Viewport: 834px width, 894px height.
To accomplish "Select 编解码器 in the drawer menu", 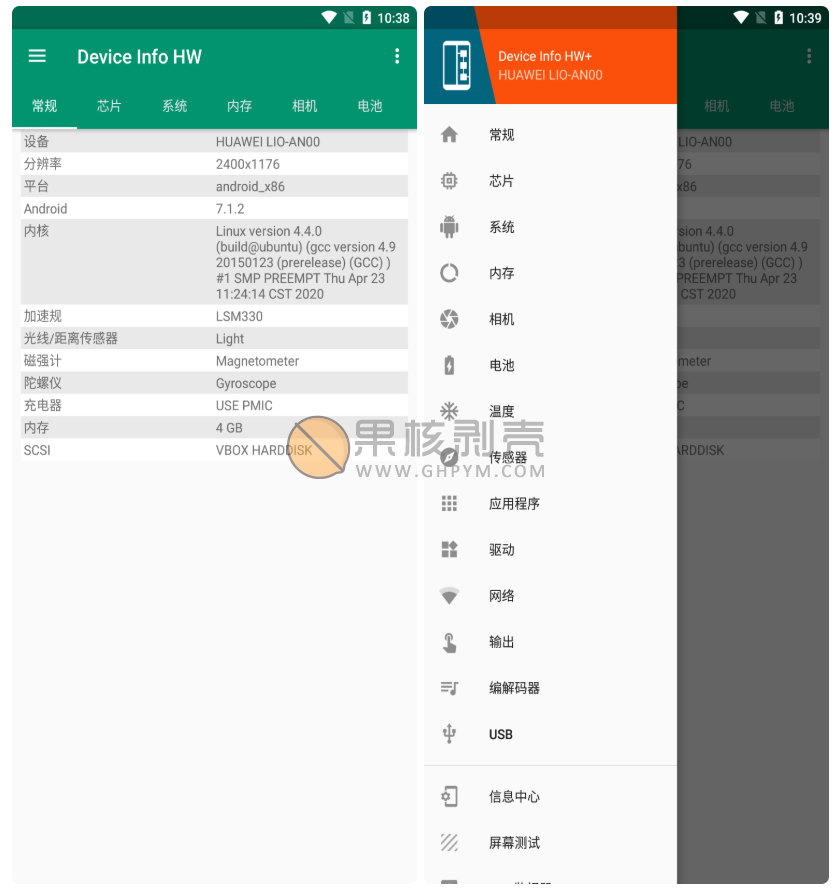I will click(x=514, y=688).
